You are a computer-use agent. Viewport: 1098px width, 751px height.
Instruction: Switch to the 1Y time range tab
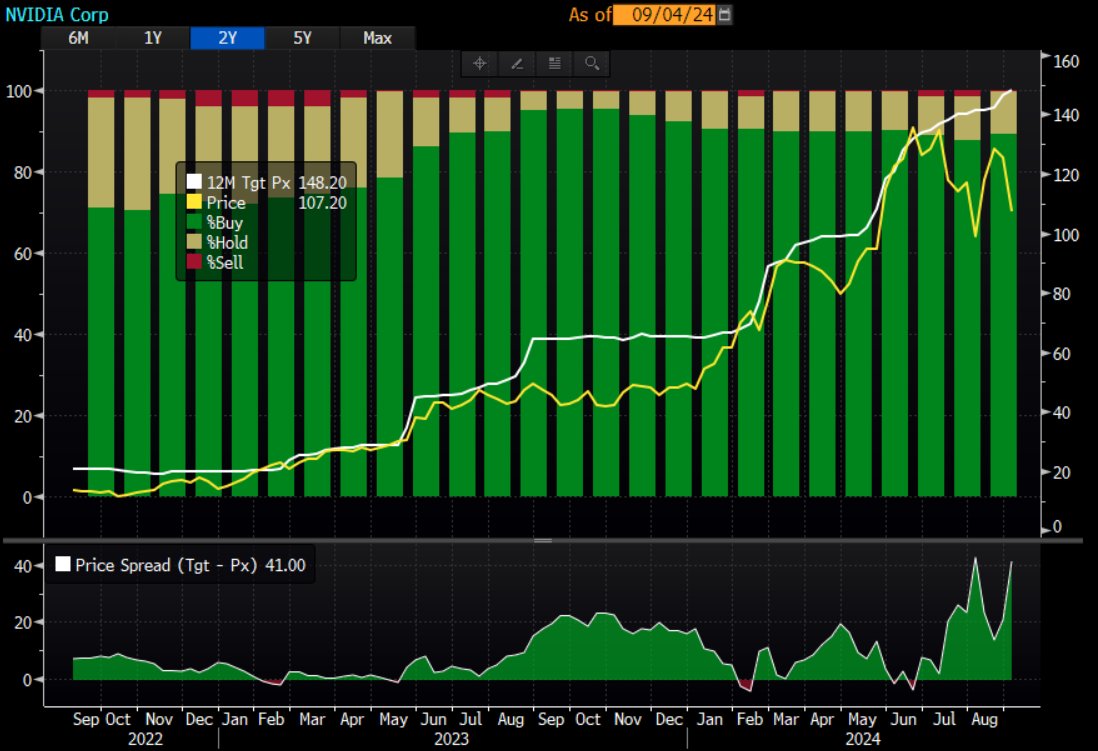152,38
